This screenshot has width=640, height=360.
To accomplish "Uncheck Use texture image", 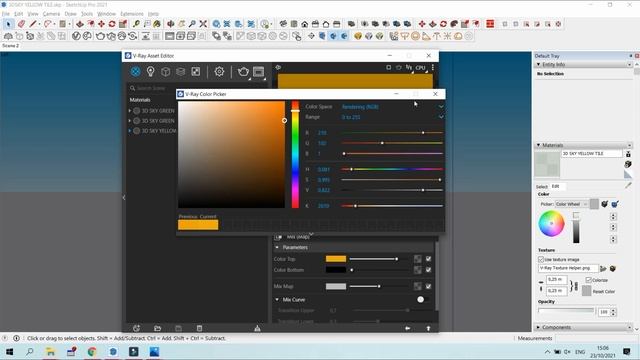I will [541, 260].
